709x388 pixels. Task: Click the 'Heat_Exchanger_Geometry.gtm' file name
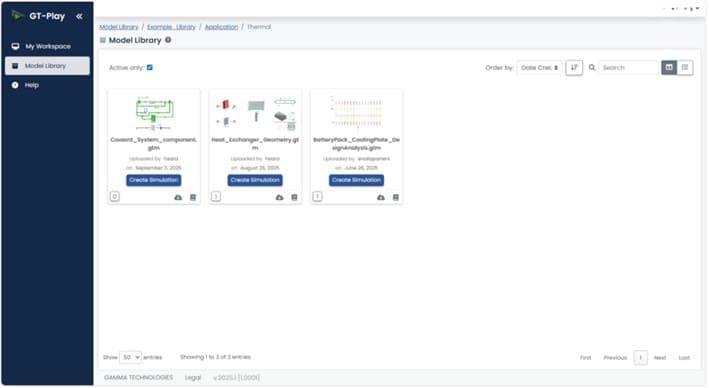[255, 144]
